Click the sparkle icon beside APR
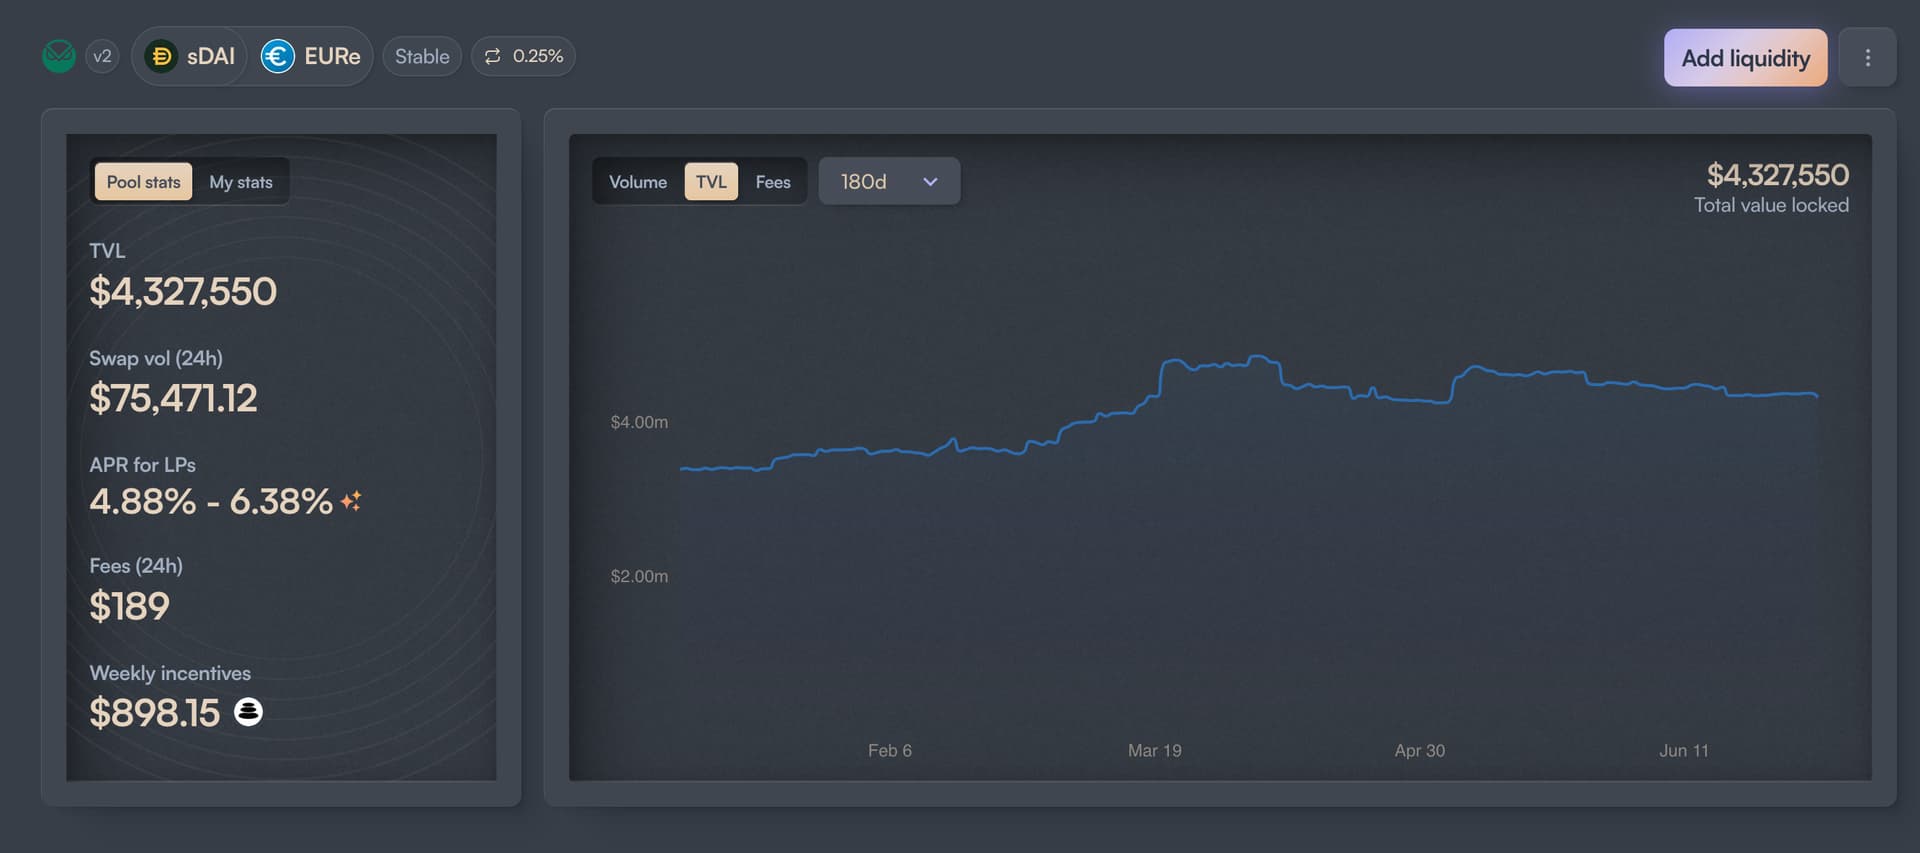The width and height of the screenshot is (1920, 853). (351, 501)
